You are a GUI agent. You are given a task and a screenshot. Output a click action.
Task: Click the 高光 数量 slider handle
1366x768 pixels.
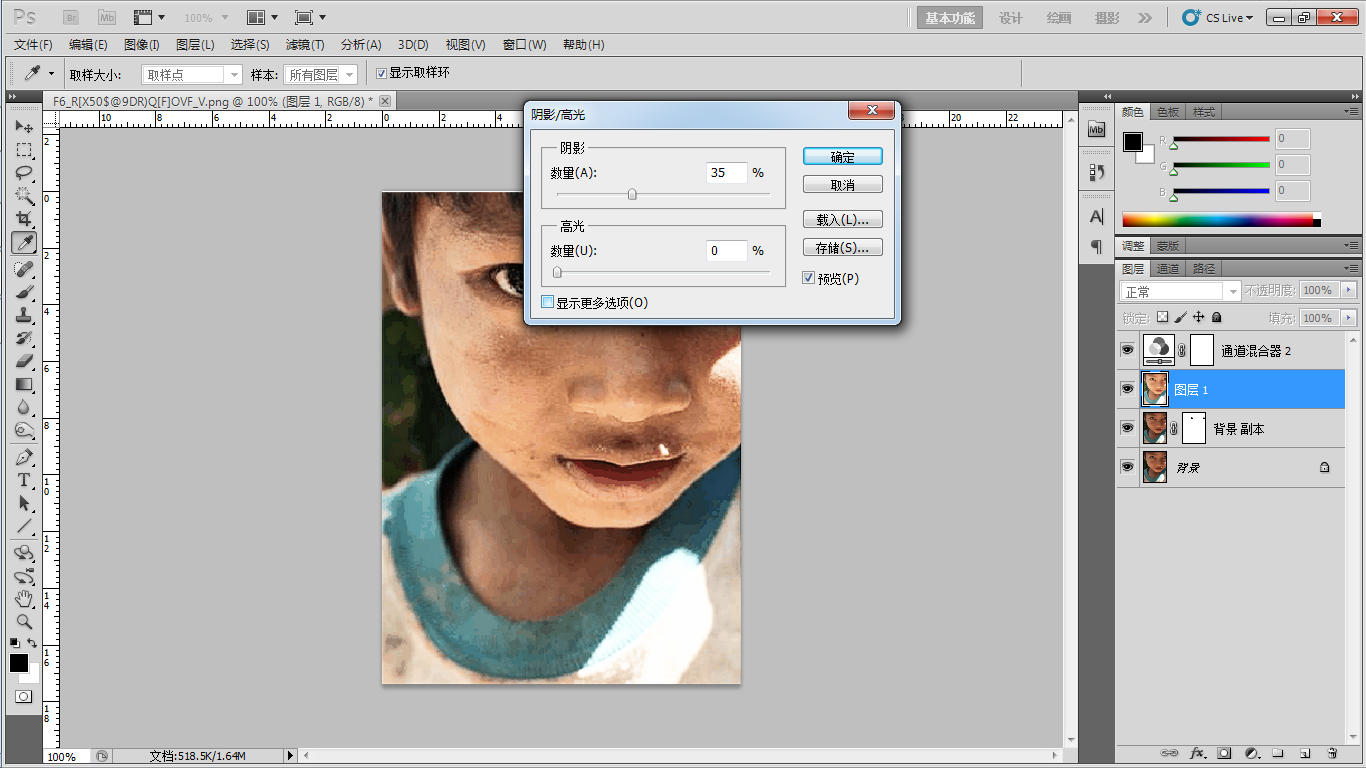[x=557, y=272]
